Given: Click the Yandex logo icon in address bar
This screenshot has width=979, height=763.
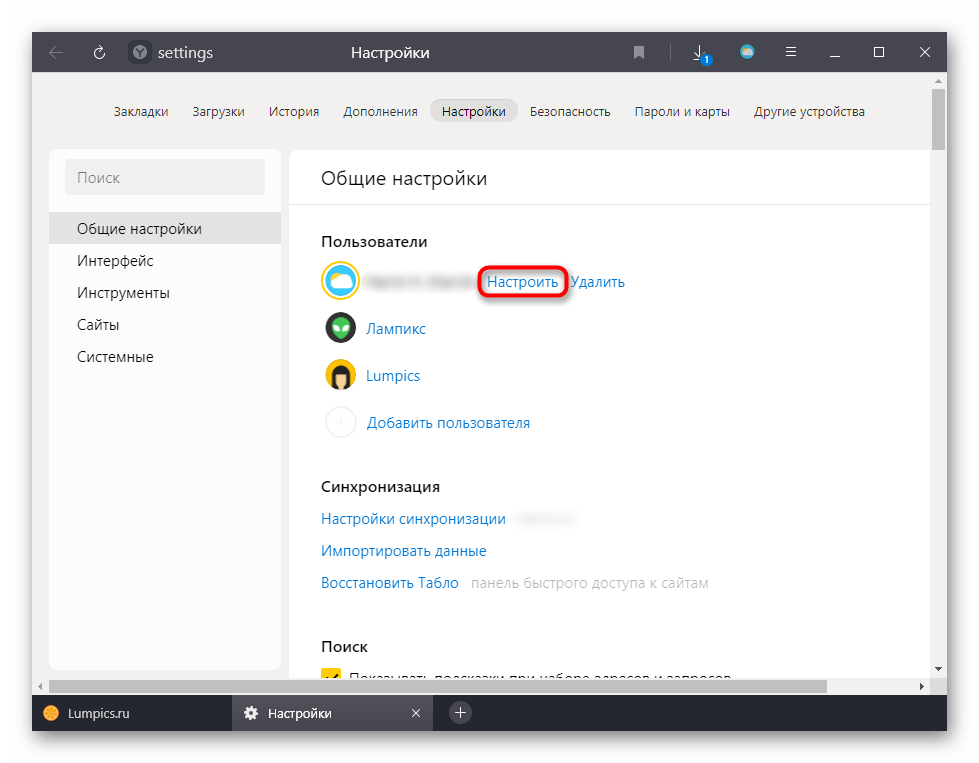Looking at the screenshot, I should pyautogui.click(x=140, y=53).
